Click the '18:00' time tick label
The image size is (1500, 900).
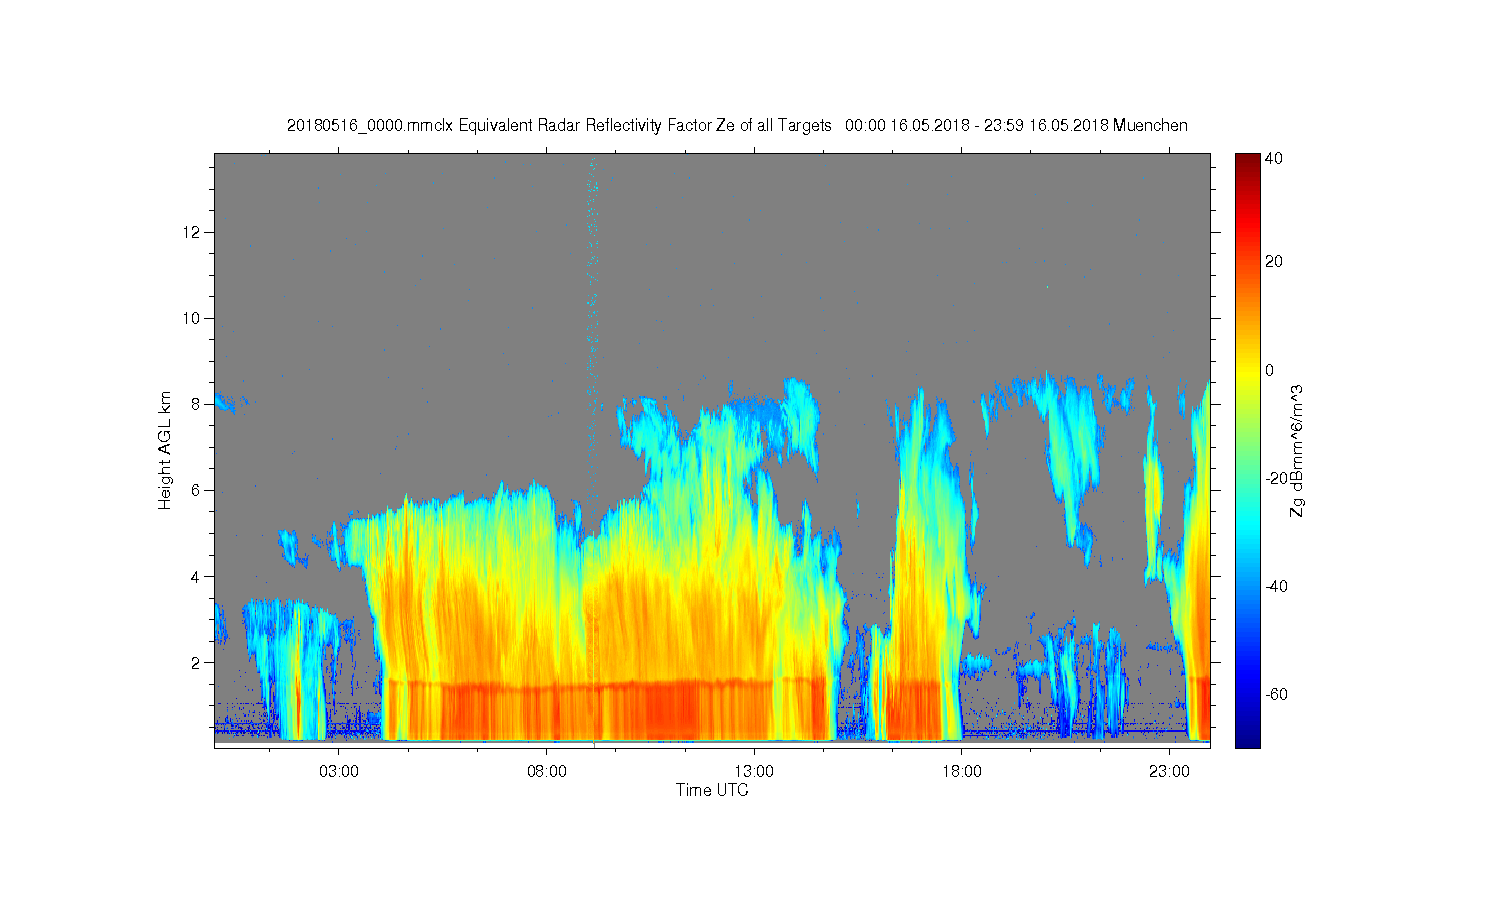[962, 772]
